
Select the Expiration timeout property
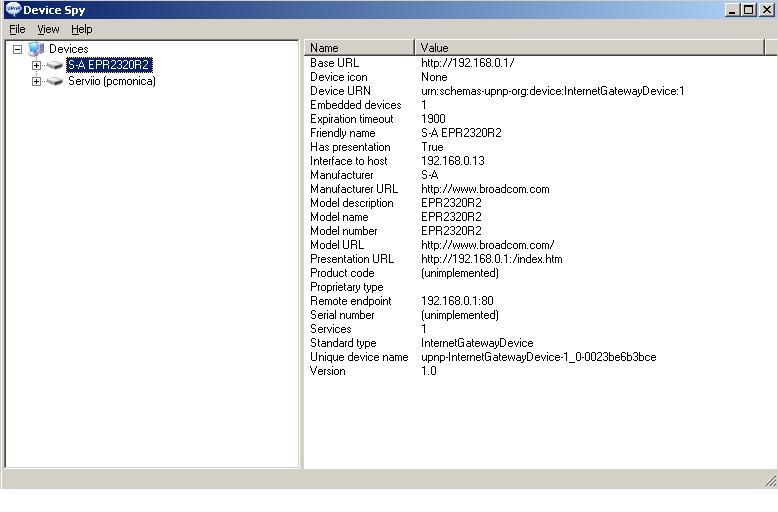352,119
